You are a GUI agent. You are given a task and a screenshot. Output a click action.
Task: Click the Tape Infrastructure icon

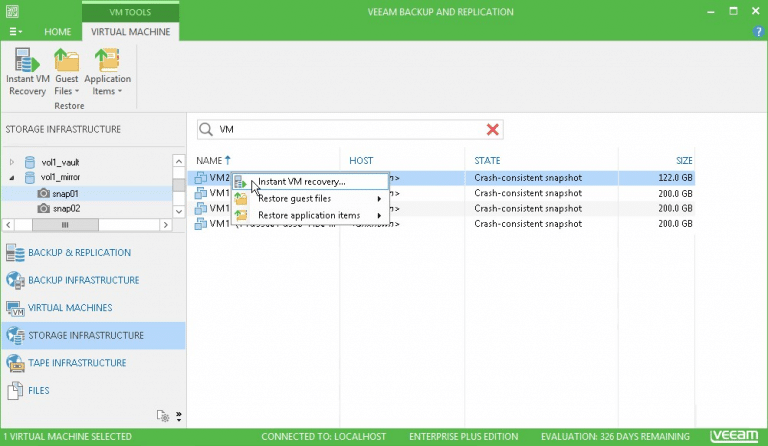[15, 363]
